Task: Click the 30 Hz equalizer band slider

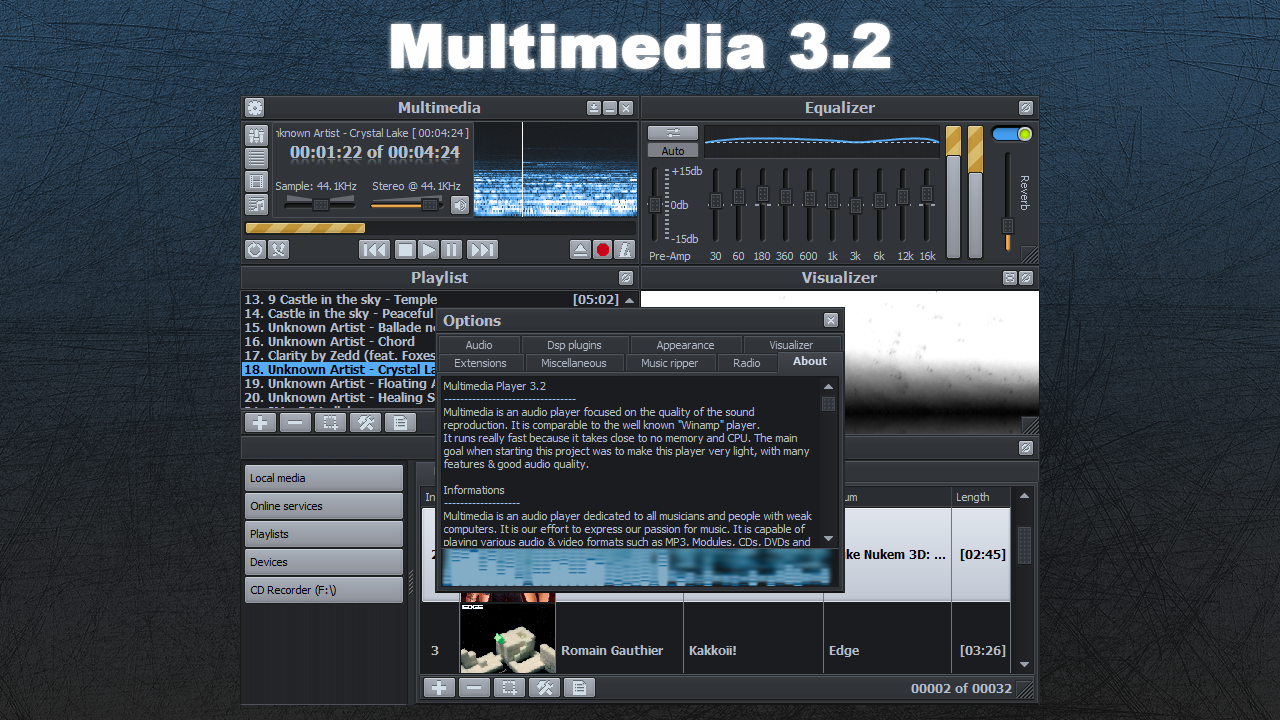Action: (x=716, y=202)
